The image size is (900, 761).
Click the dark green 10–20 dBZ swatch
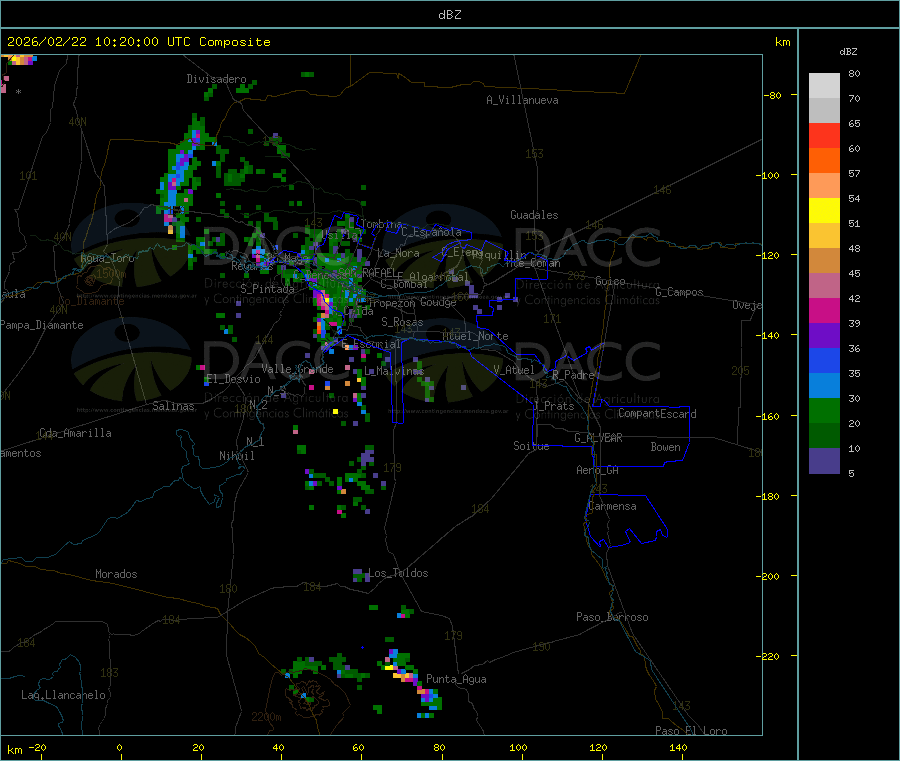point(824,436)
